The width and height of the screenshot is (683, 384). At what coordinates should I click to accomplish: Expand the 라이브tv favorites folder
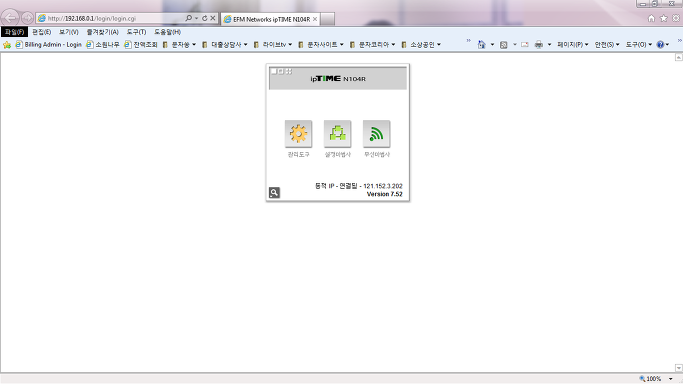point(273,44)
